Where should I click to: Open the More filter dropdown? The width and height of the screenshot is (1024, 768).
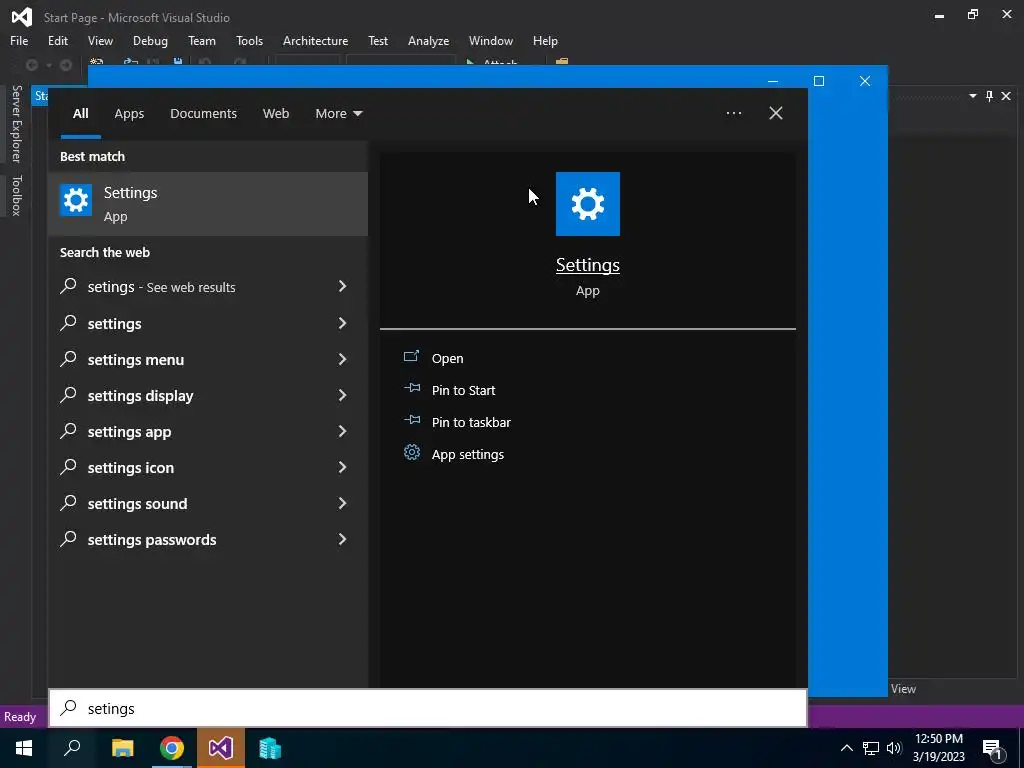point(338,113)
